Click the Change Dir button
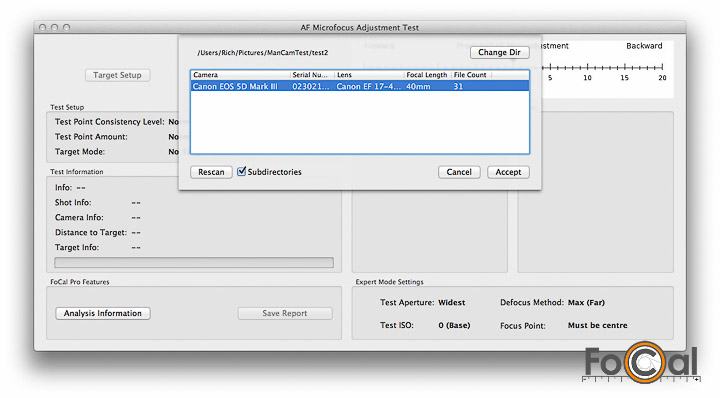The height and width of the screenshot is (398, 720). click(x=499, y=52)
